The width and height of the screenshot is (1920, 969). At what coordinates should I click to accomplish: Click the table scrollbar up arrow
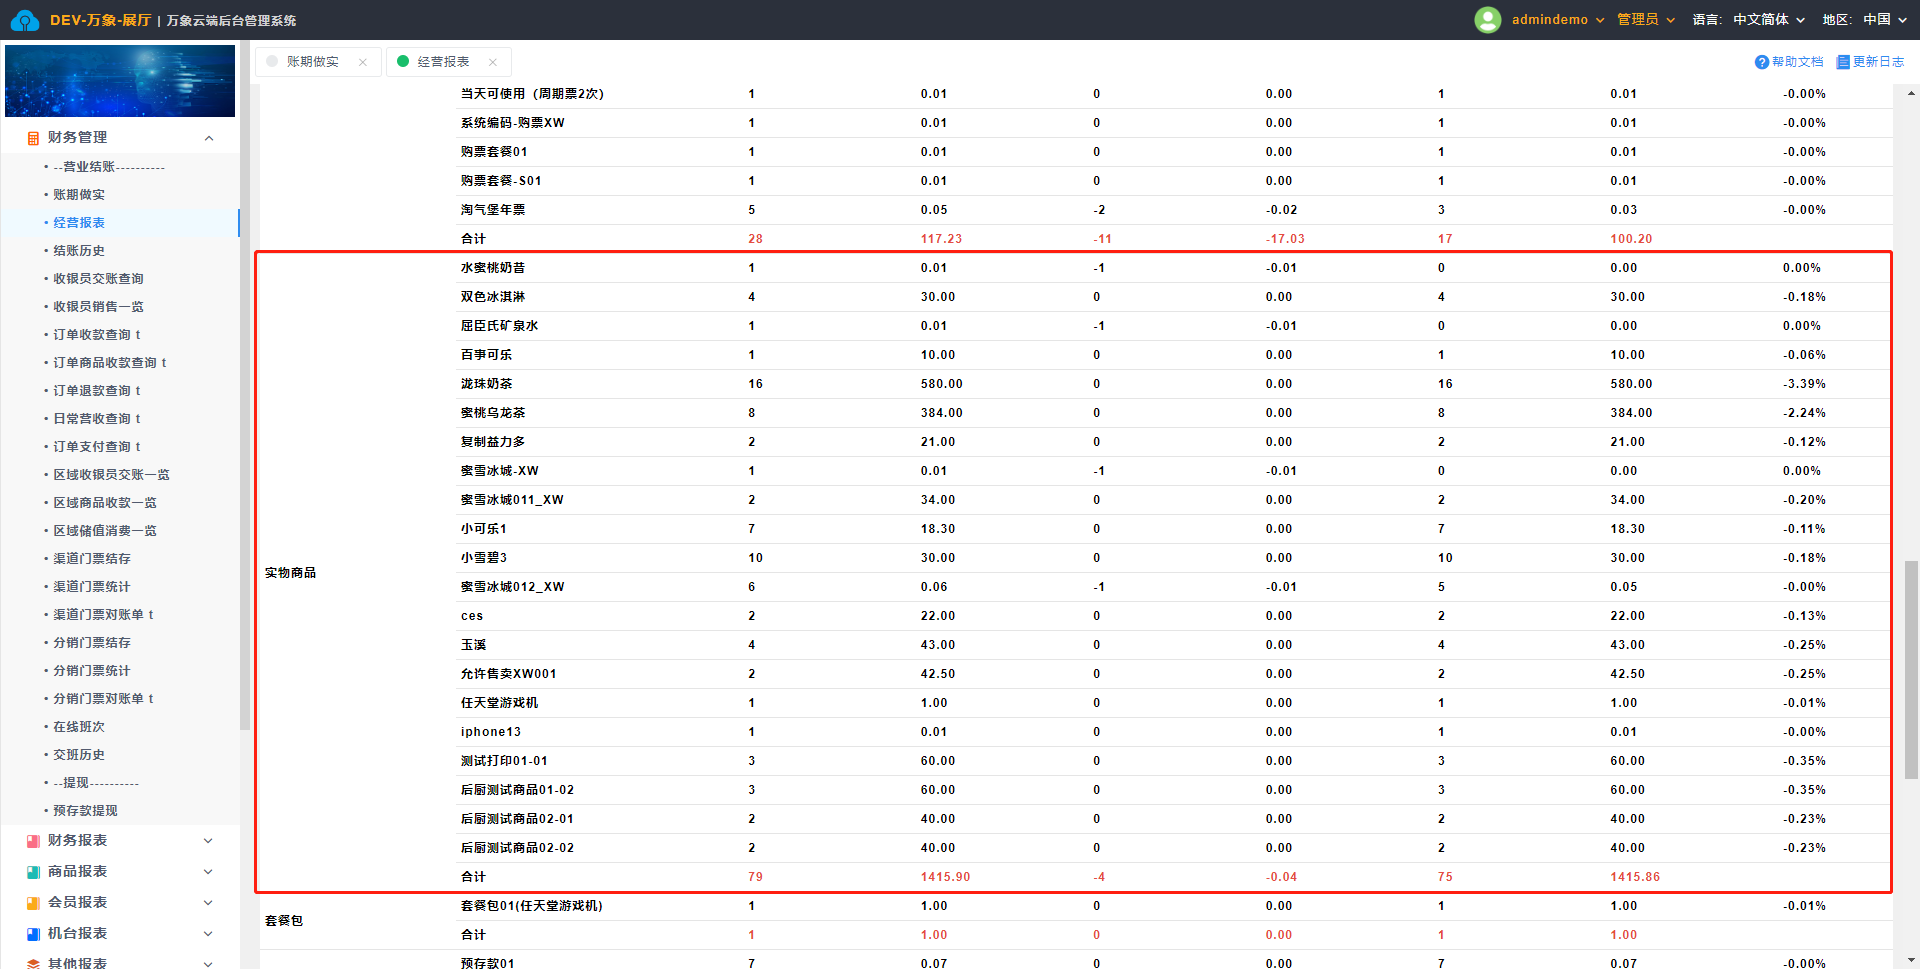1911,93
